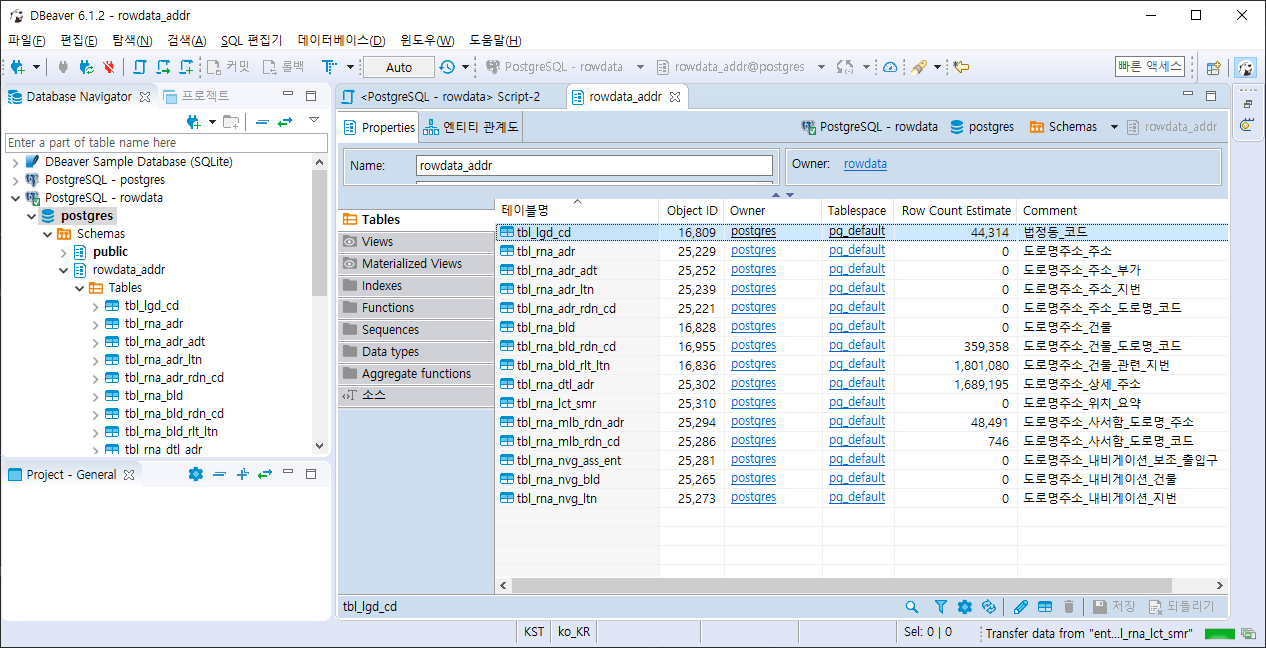Image resolution: width=1266 pixels, height=648 pixels.
Task: Open the transaction mode dropdown arrow
Action: click(x=350, y=67)
